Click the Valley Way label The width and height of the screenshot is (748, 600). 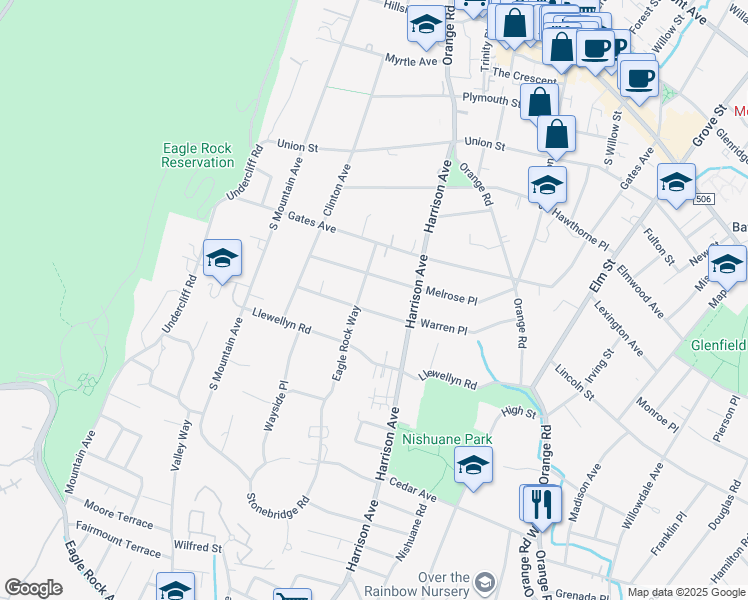coord(181,445)
